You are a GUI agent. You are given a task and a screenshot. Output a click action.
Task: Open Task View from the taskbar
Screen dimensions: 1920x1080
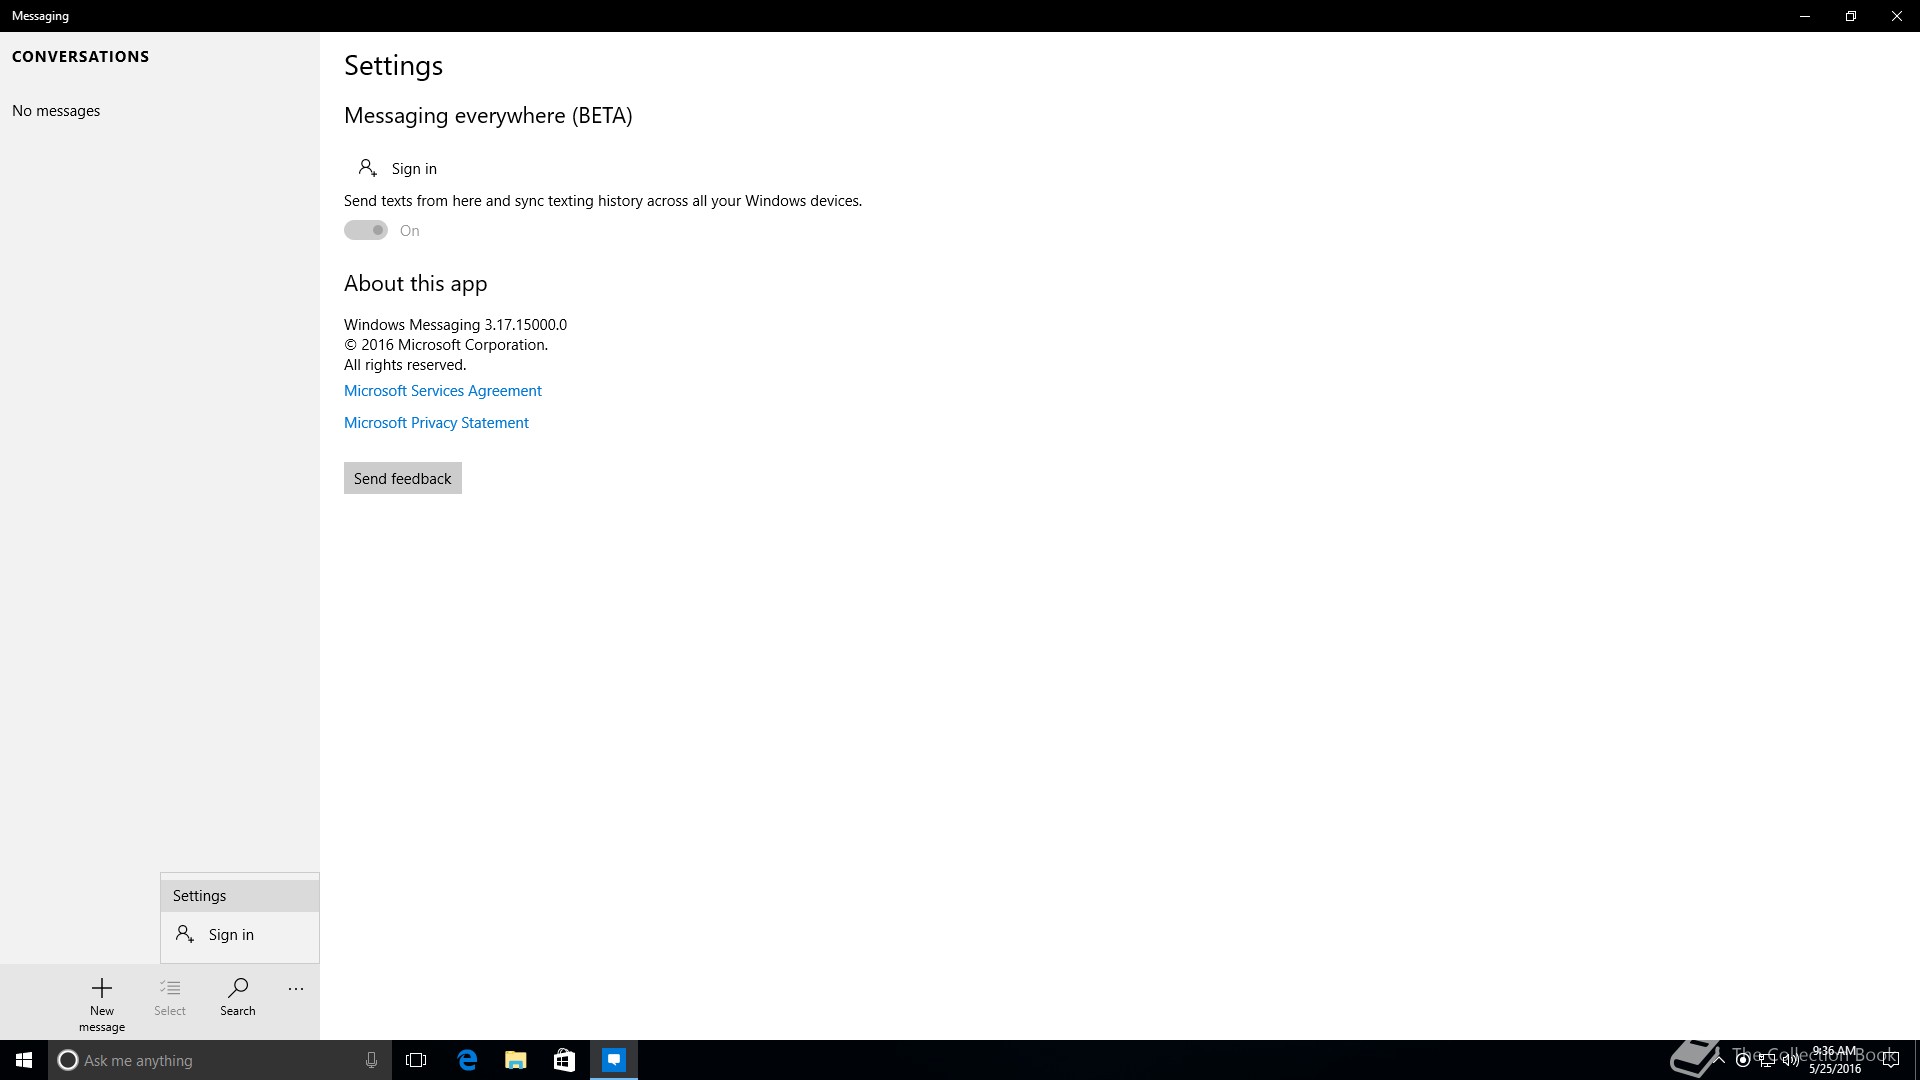coord(416,1060)
